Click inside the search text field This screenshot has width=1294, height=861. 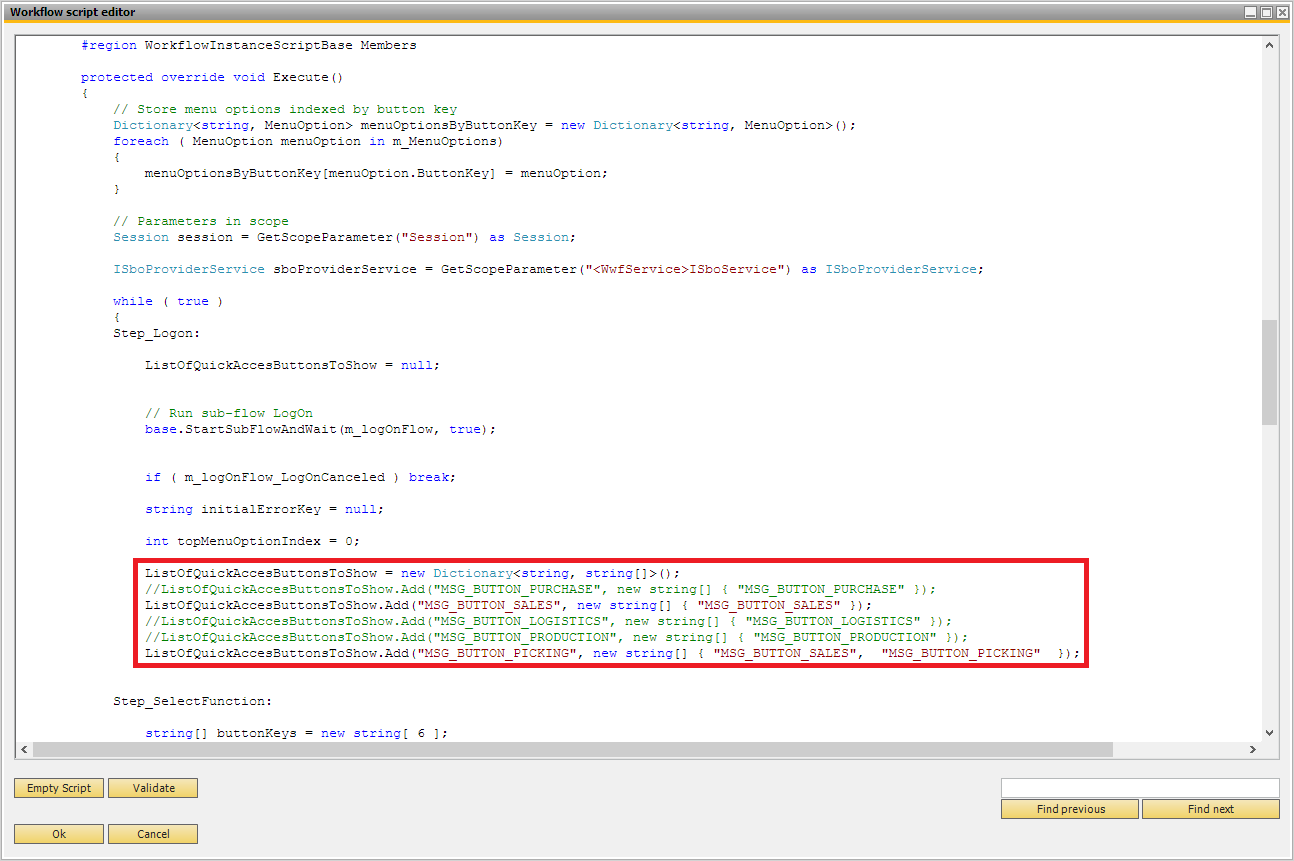pos(1140,787)
